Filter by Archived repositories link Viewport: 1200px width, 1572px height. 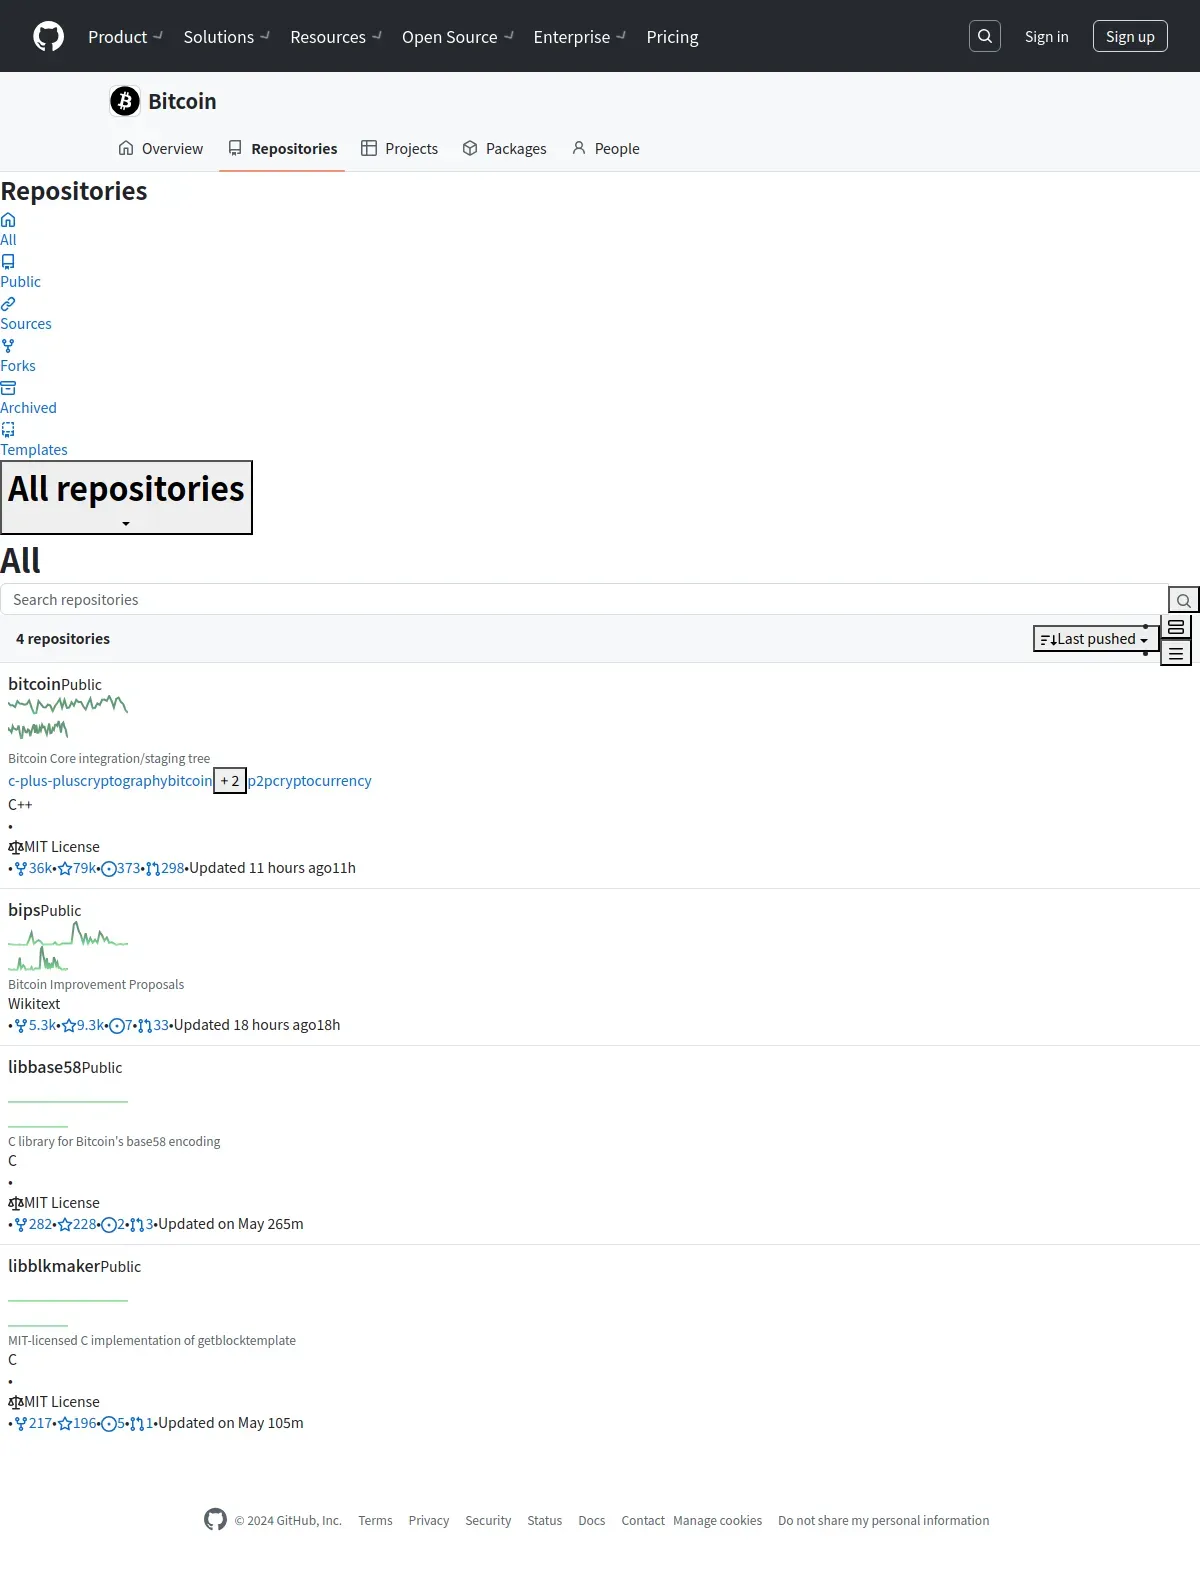(28, 408)
